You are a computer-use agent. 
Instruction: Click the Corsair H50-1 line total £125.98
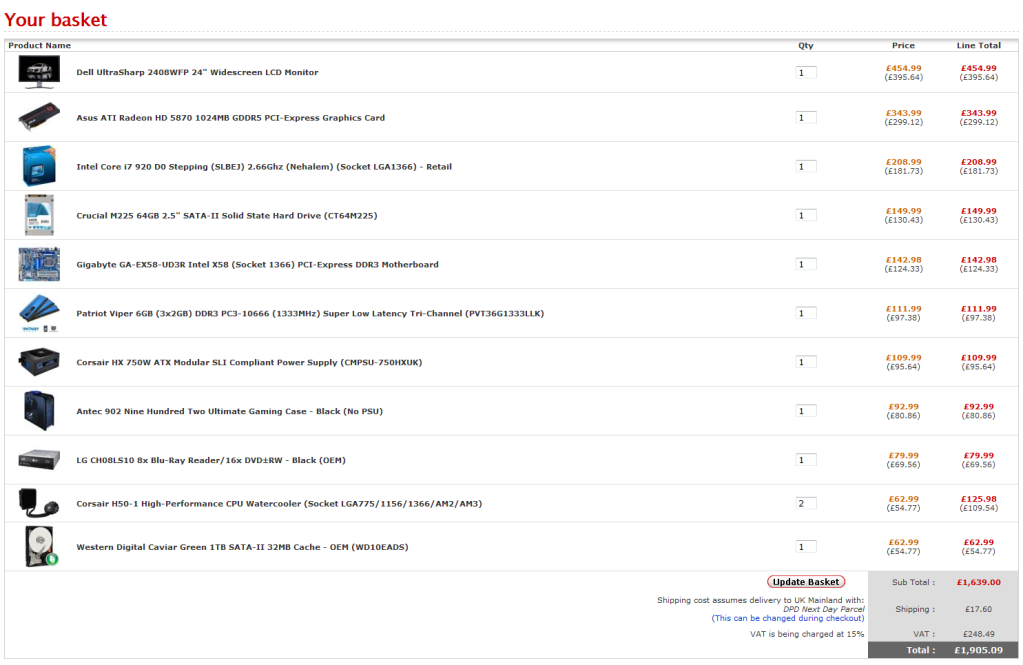[979, 499]
